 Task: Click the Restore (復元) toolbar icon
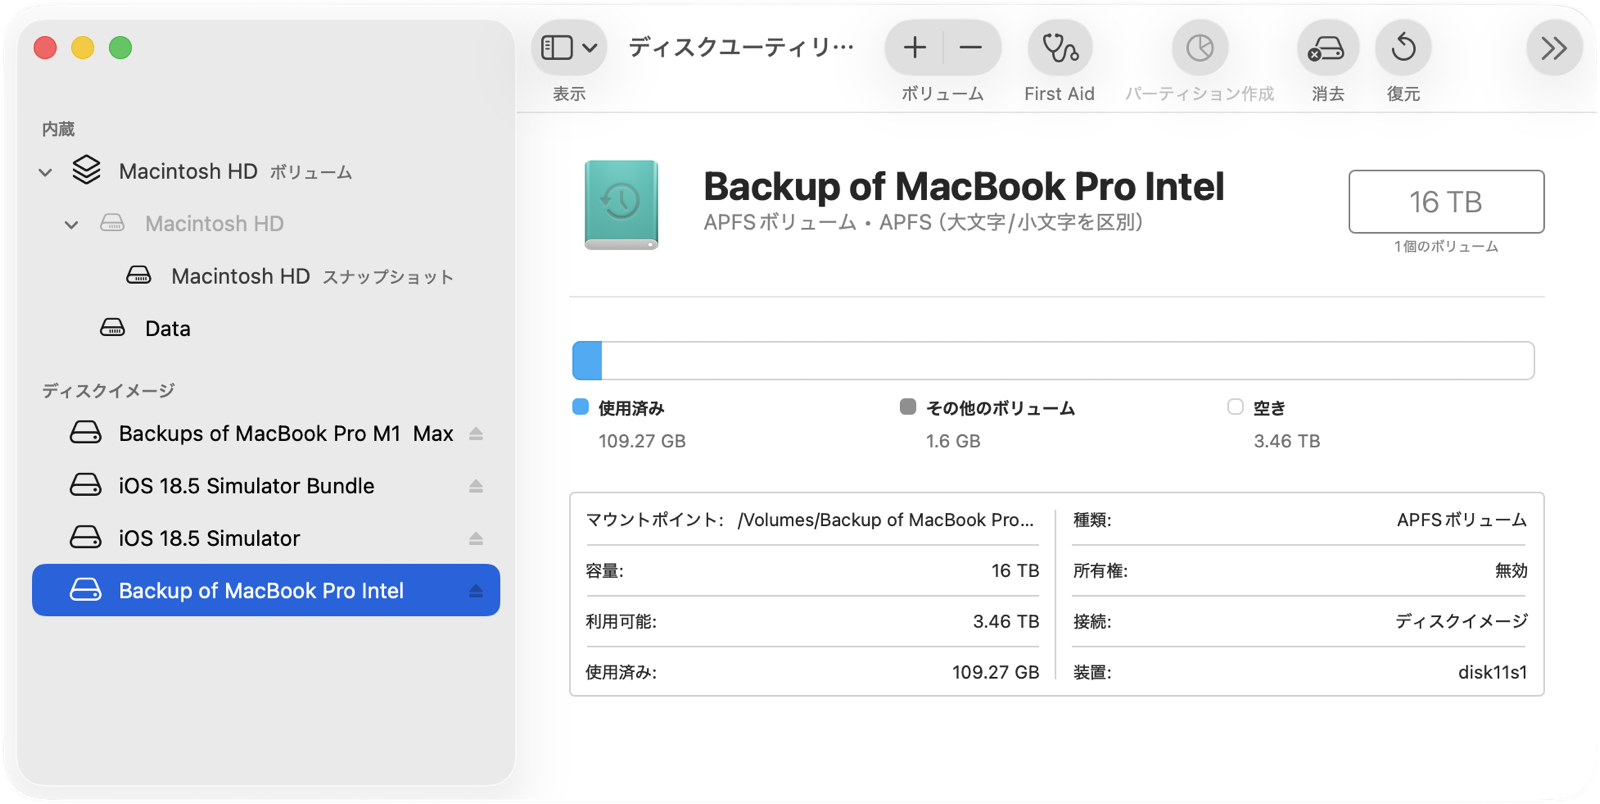point(1403,48)
